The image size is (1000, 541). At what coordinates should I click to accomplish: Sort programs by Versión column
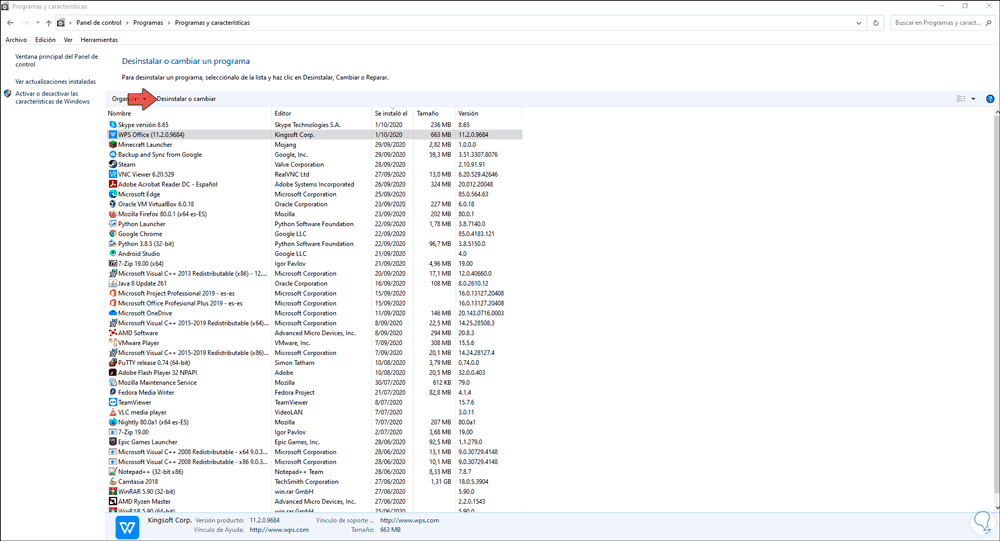click(489, 114)
